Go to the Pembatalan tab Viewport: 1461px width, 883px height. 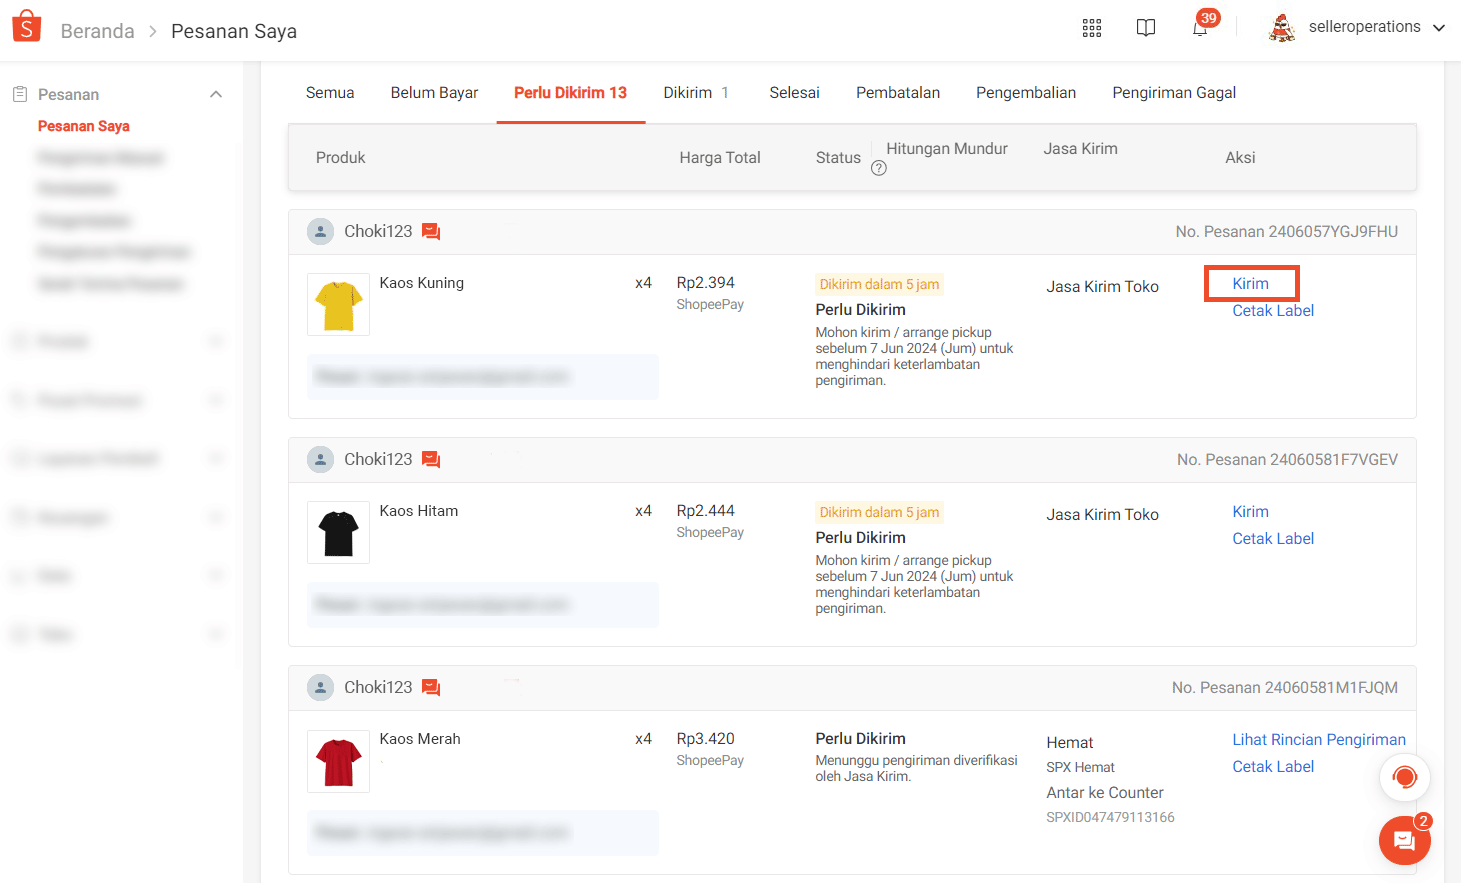[x=898, y=93]
